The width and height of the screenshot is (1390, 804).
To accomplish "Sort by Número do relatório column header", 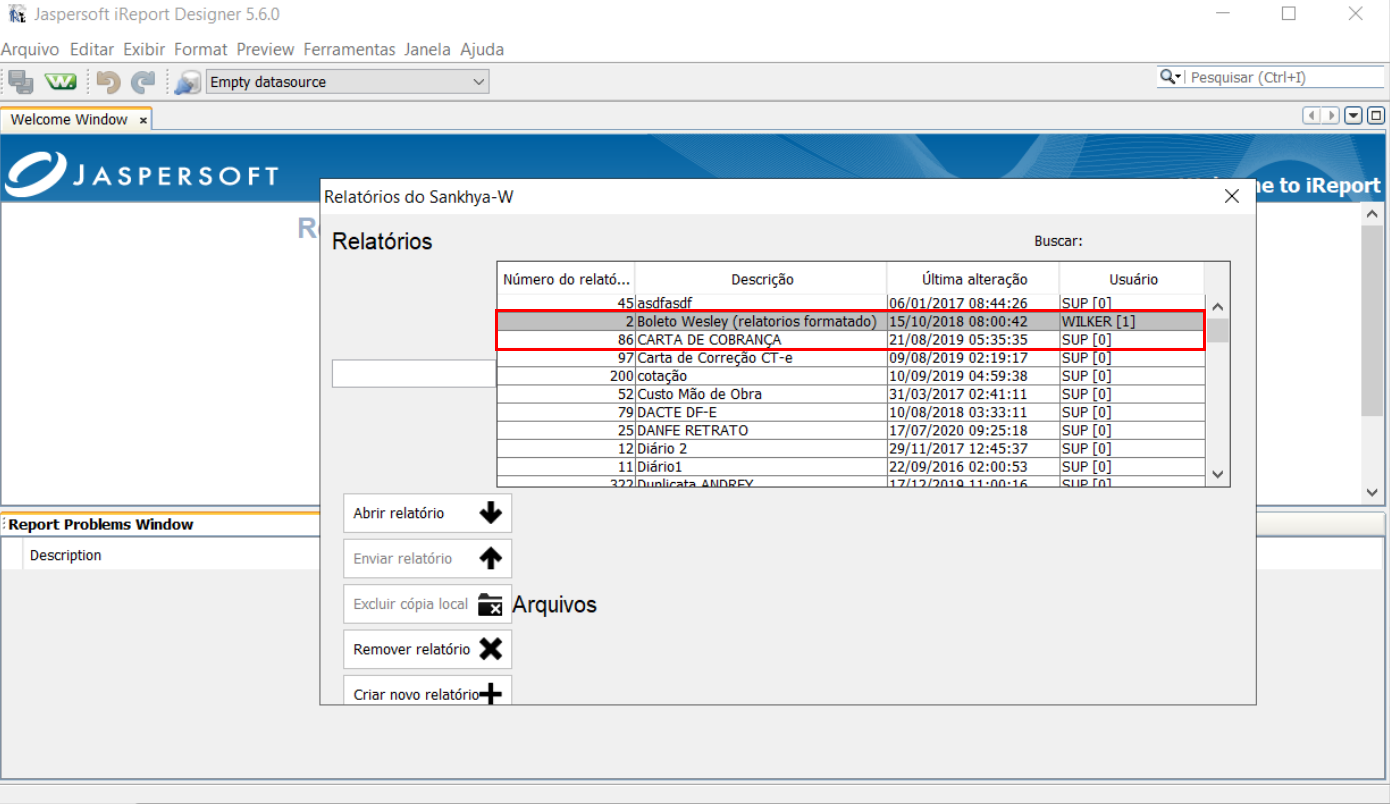I will click(566, 279).
